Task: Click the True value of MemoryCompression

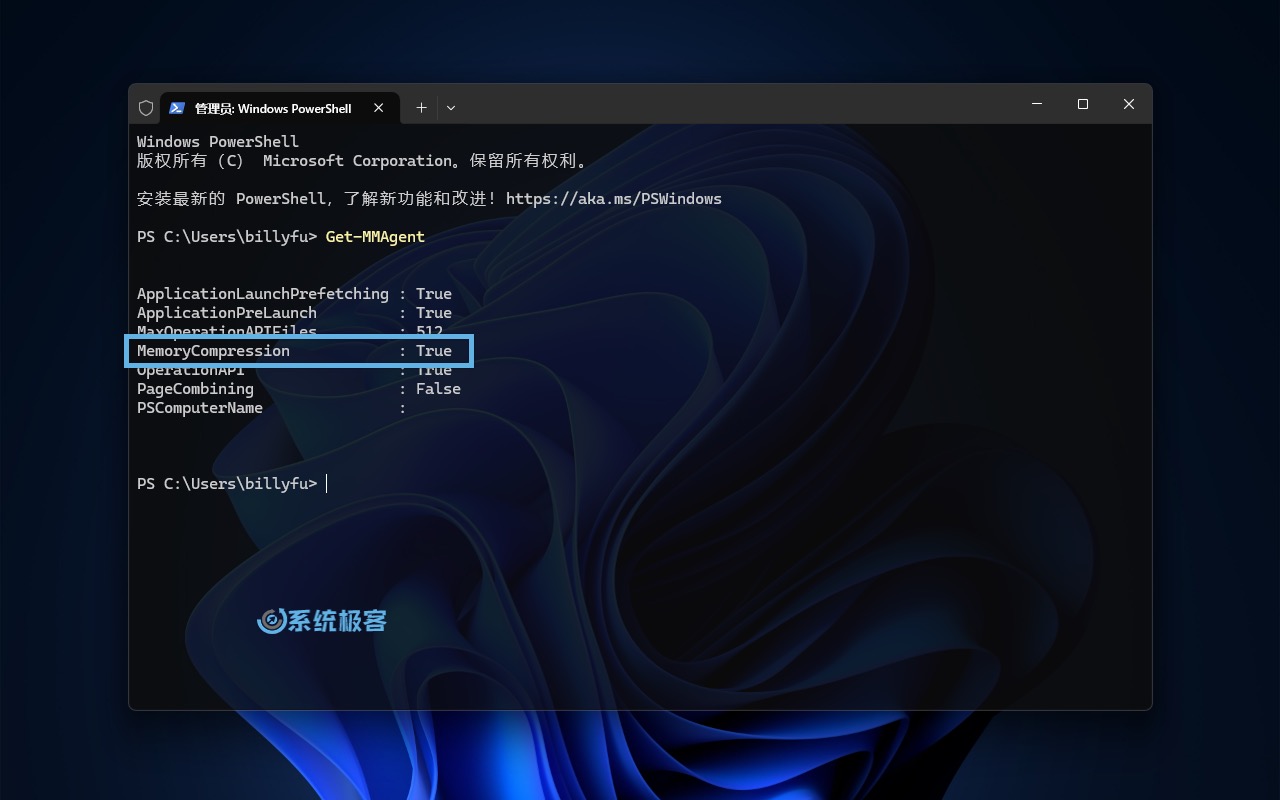Action: (x=434, y=351)
